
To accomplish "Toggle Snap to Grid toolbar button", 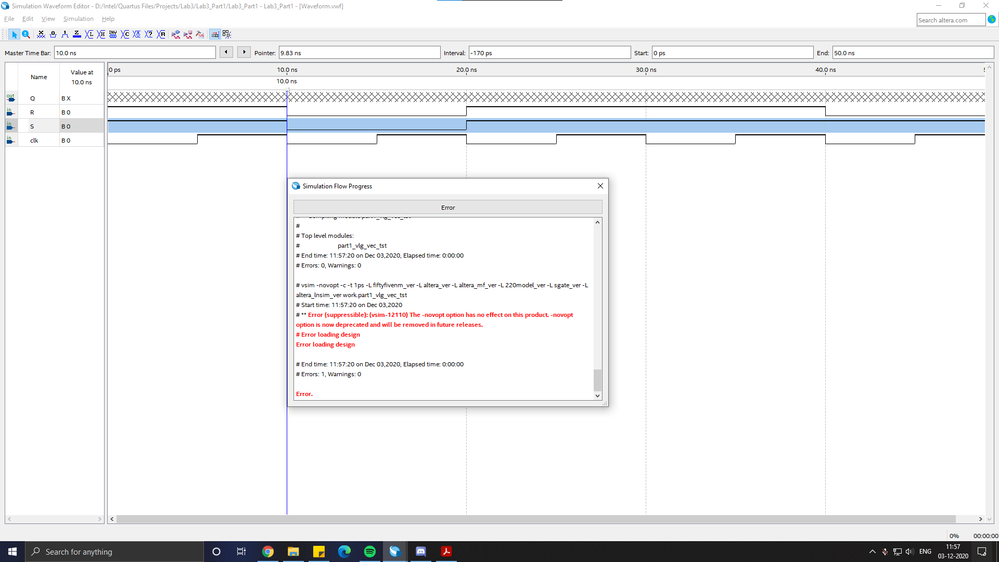I will coord(215,34).
